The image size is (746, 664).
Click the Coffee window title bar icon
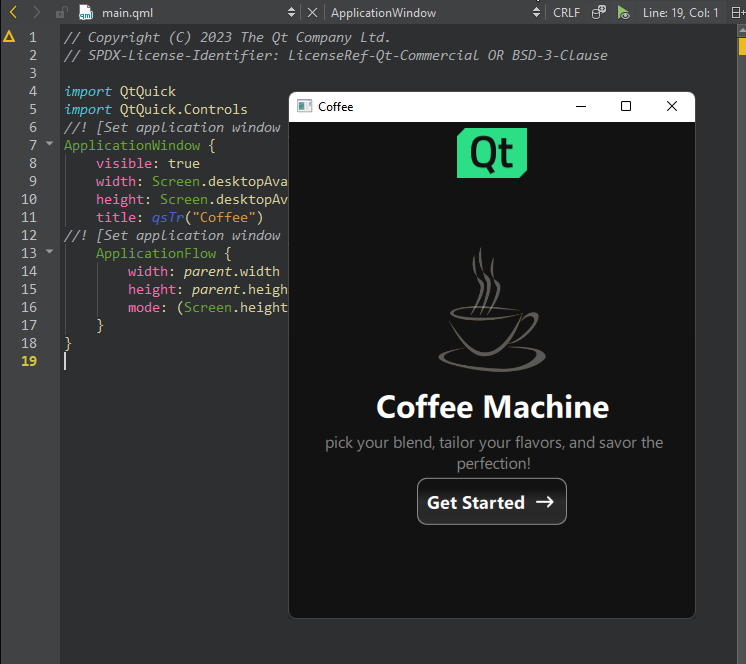(304, 107)
